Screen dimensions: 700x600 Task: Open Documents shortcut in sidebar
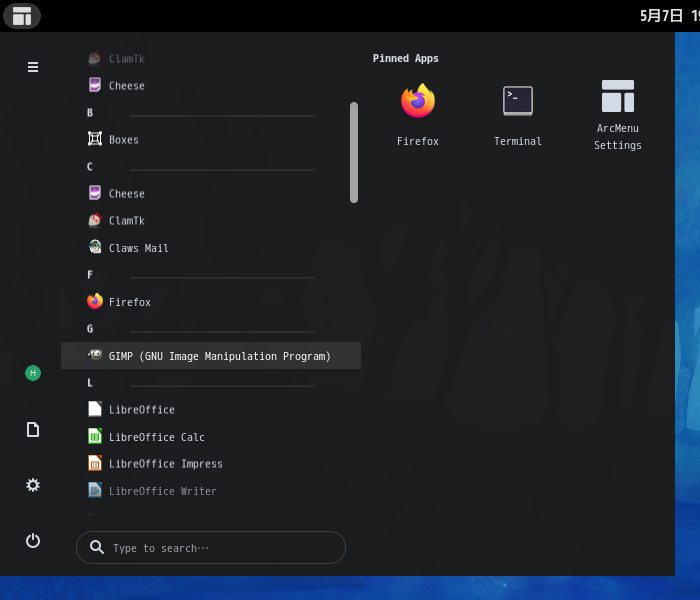click(x=33, y=429)
